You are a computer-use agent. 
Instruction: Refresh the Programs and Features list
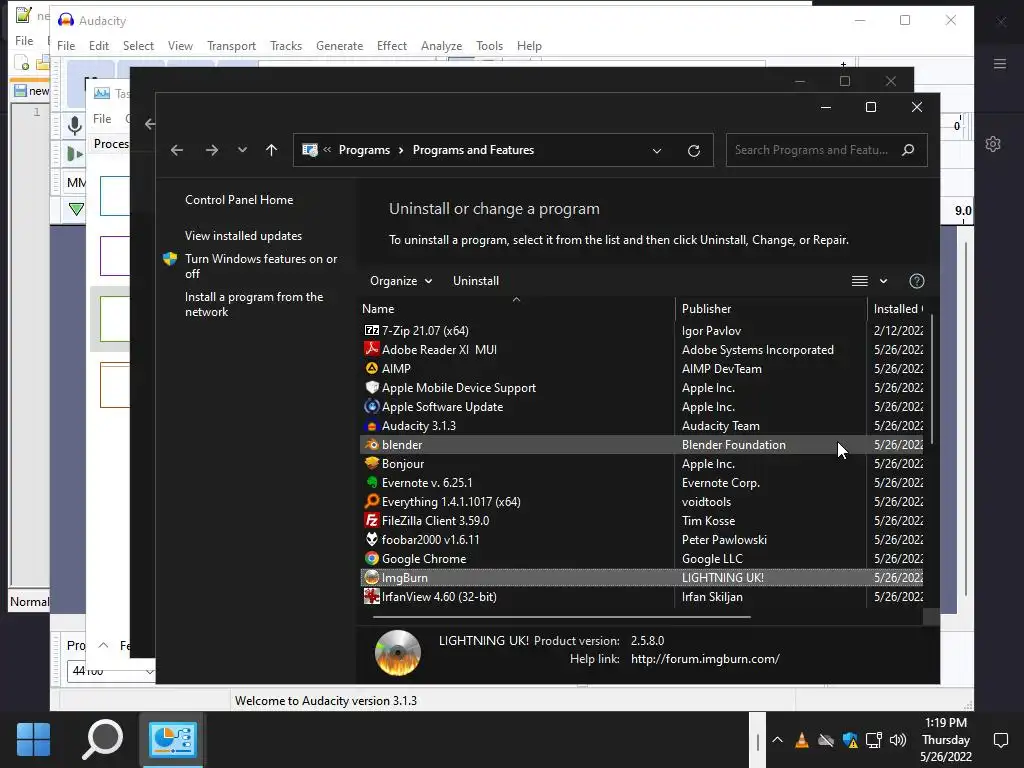tap(694, 150)
